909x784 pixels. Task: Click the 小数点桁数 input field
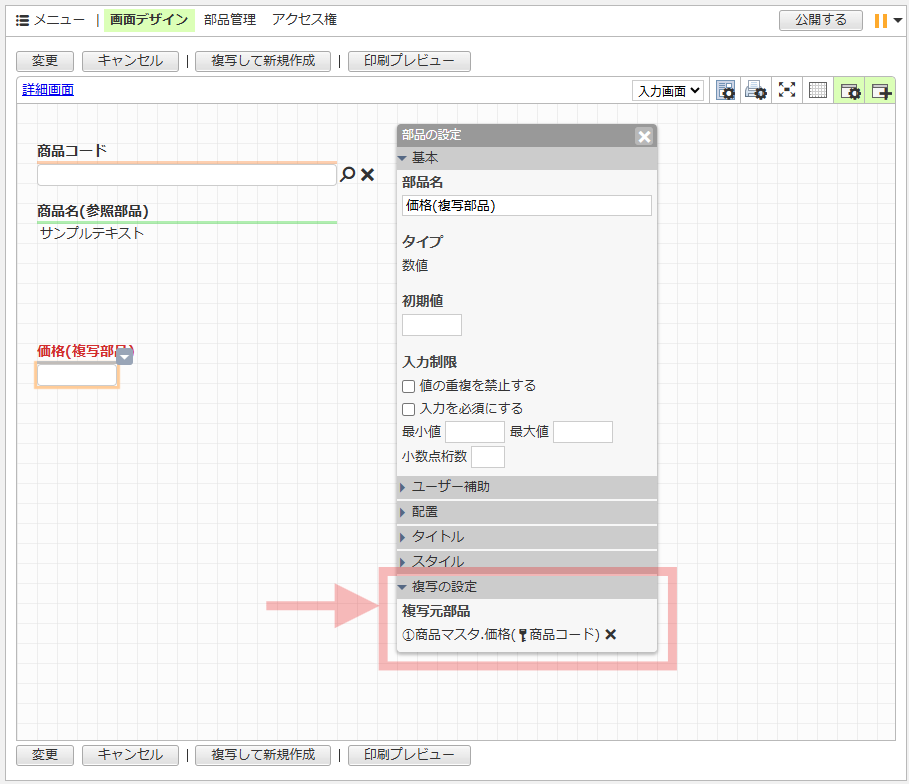pos(488,457)
